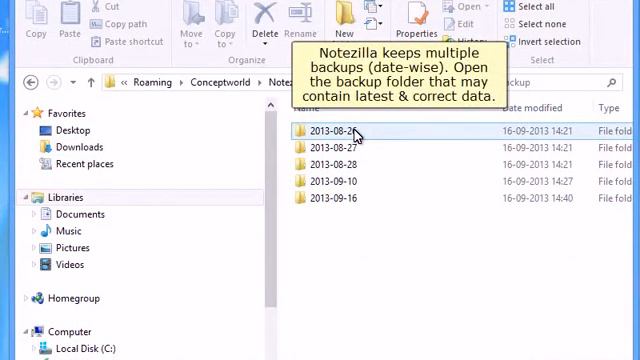Open Downloads in the navigation pane
The width and height of the screenshot is (640, 360).
80,147
